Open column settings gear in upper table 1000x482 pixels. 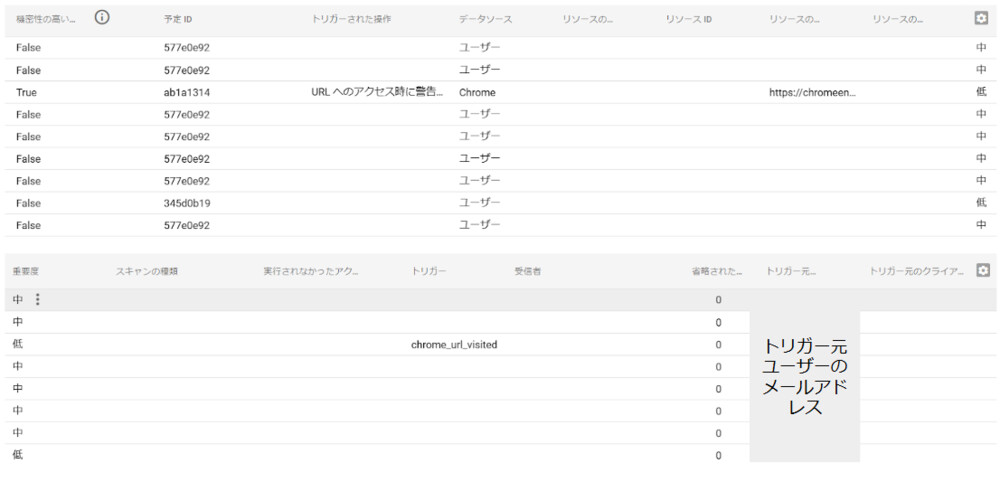coord(981,18)
